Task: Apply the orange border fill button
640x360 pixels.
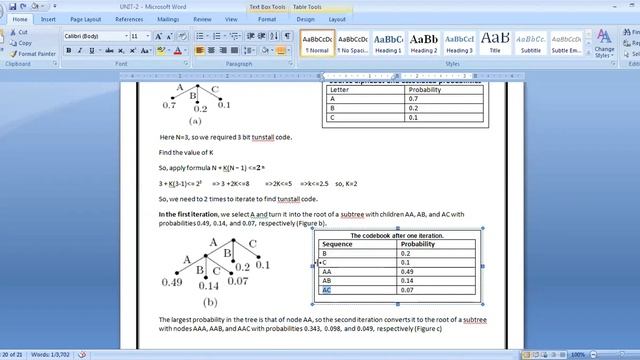Action: coord(280,51)
